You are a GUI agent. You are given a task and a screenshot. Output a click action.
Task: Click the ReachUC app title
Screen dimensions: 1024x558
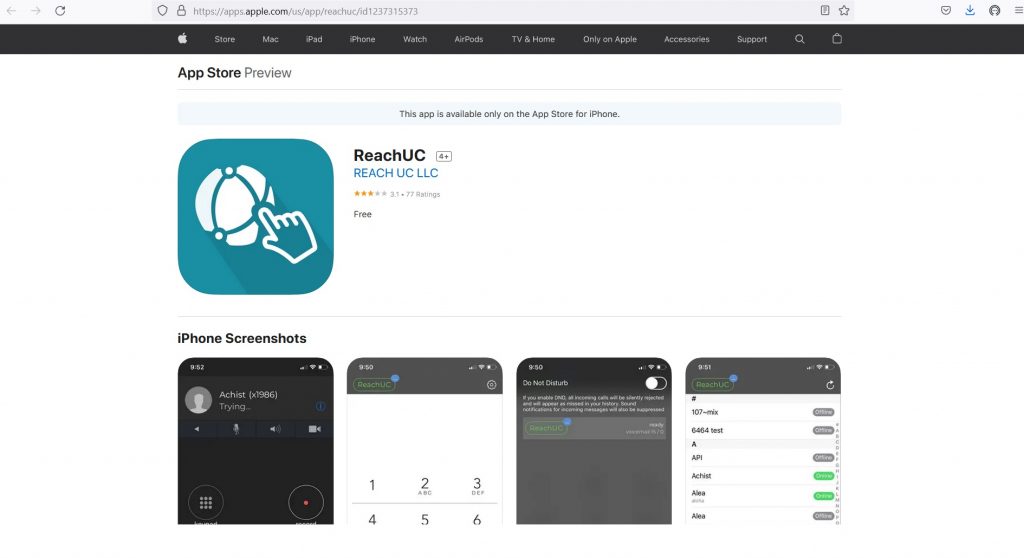tap(389, 156)
